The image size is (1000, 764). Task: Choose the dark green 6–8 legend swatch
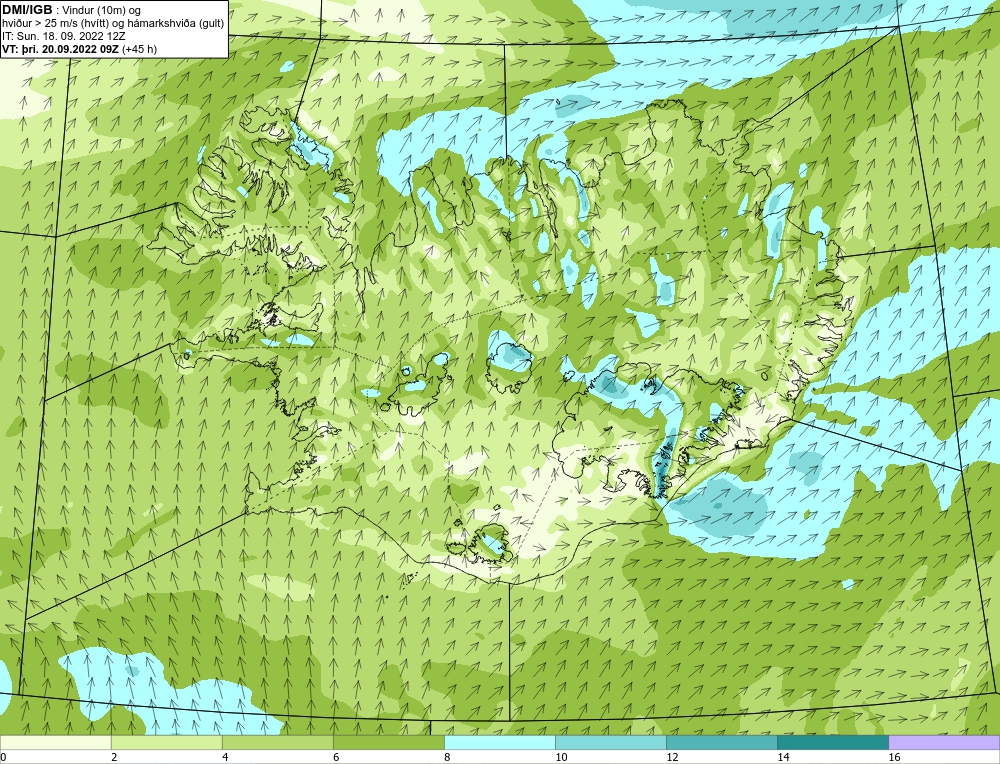pyautogui.click(x=388, y=742)
